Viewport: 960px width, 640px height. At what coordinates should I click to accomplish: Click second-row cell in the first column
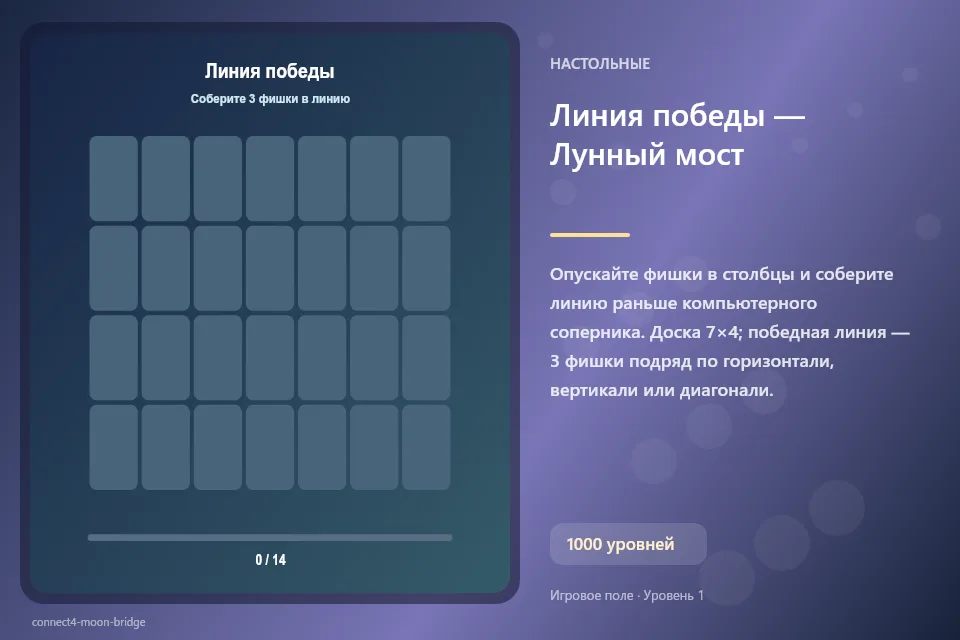(114, 268)
